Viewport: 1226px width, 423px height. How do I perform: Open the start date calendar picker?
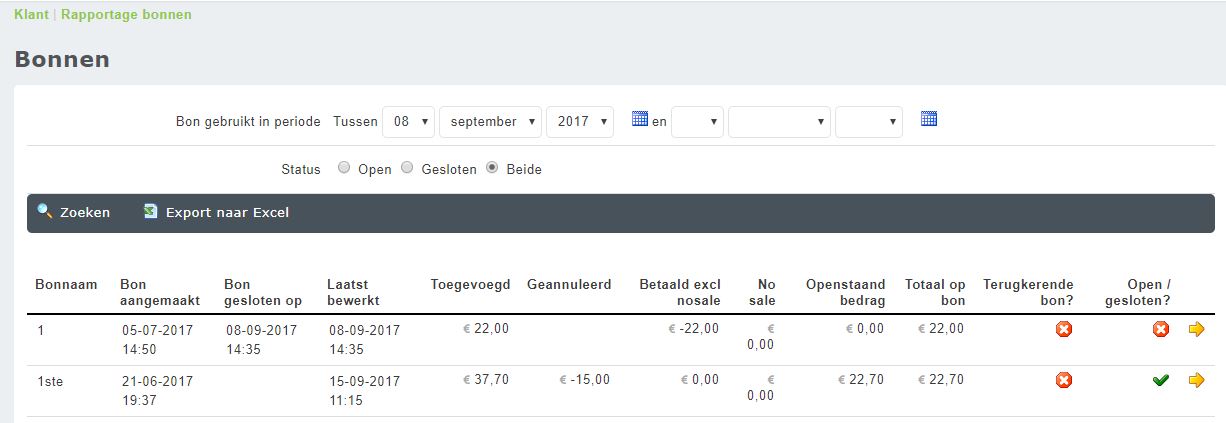pyautogui.click(x=640, y=119)
